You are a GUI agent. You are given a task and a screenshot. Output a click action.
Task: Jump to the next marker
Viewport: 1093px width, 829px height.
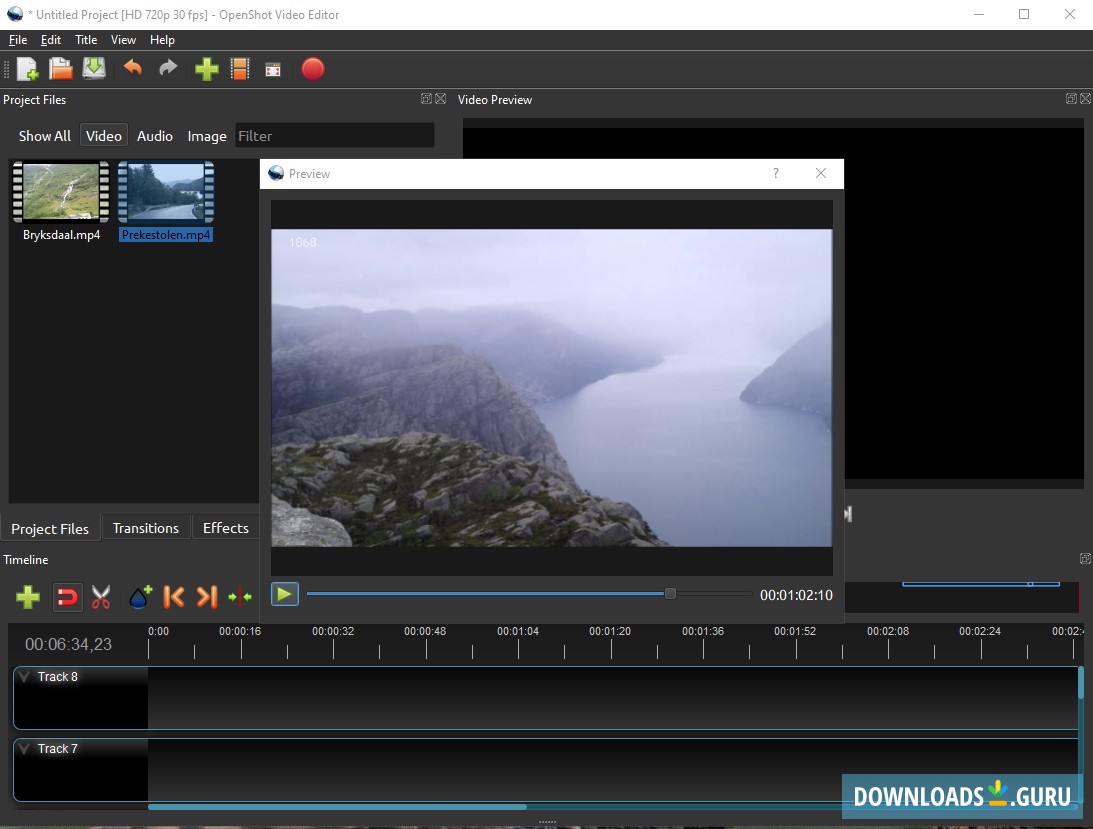(x=206, y=596)
